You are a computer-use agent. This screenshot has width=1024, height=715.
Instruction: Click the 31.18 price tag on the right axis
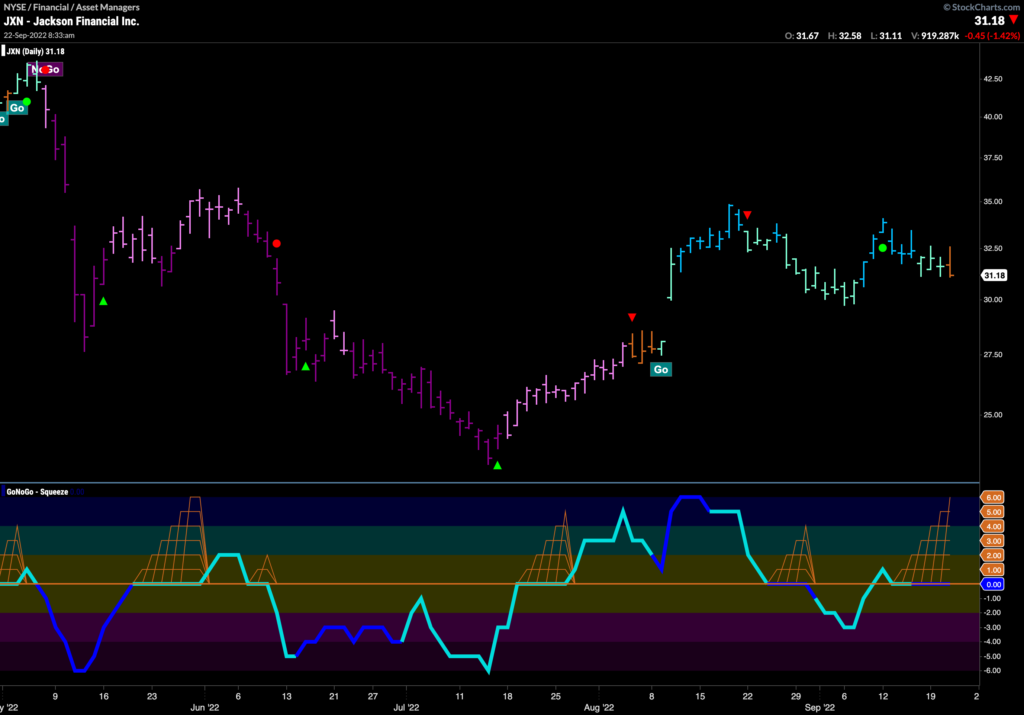click(993, 275)
